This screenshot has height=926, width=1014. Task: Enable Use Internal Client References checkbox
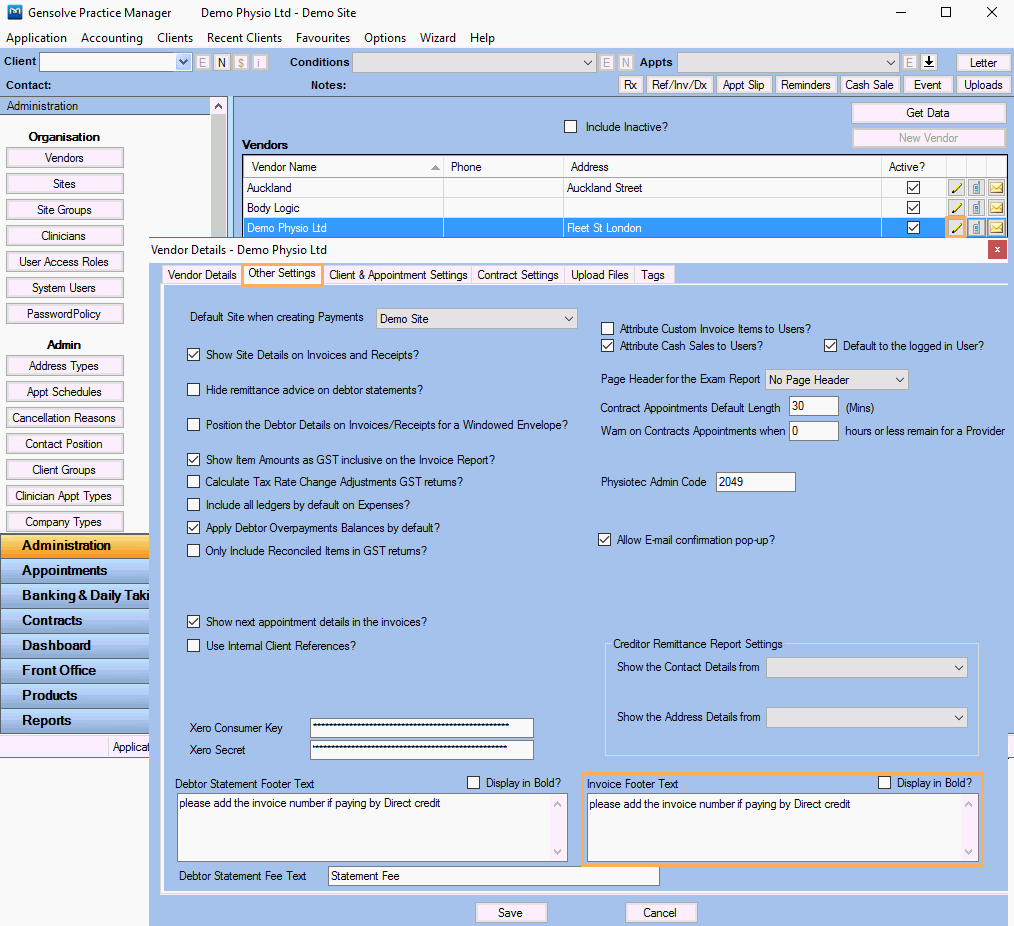pyautogui.click(x=193, y=646)
